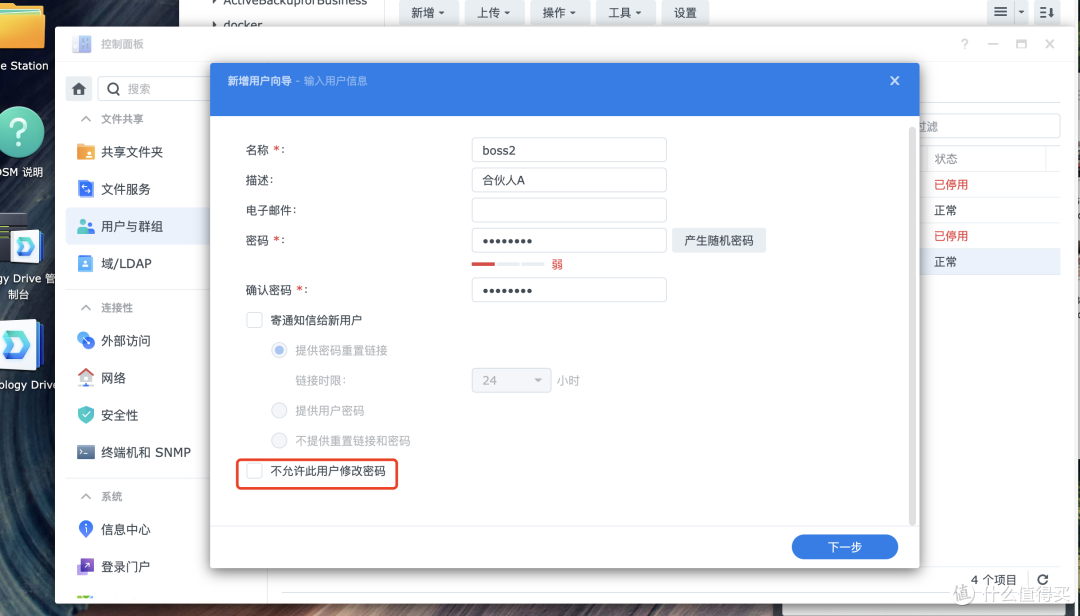Screen dimensions: 1080x616
Task: Click the dialog's vertical scrollbar
Action: 913,327
